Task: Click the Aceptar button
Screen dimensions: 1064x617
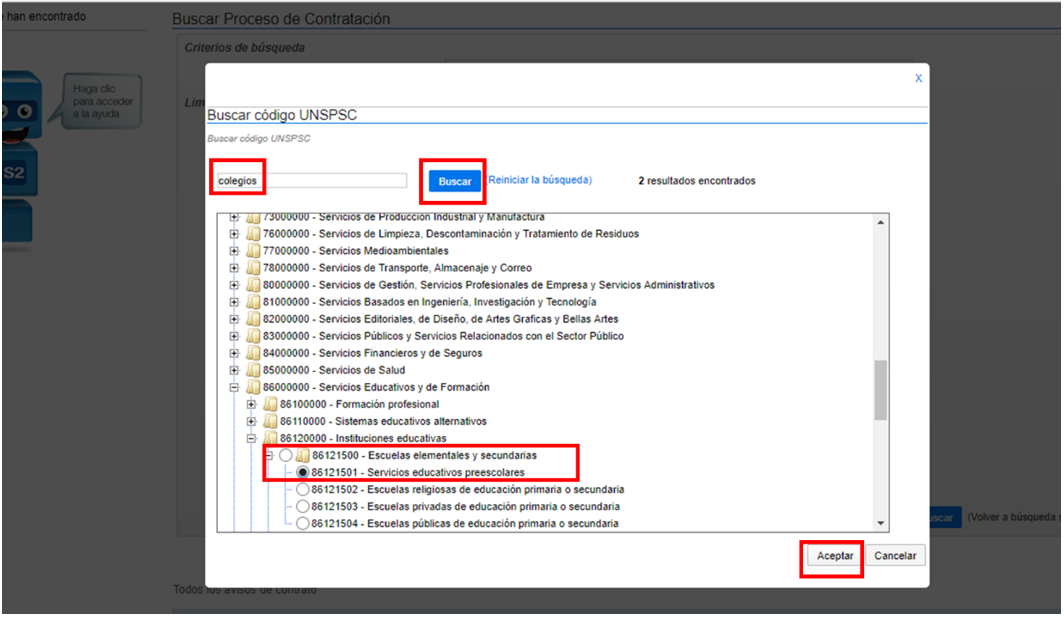Action: point(835,556)
